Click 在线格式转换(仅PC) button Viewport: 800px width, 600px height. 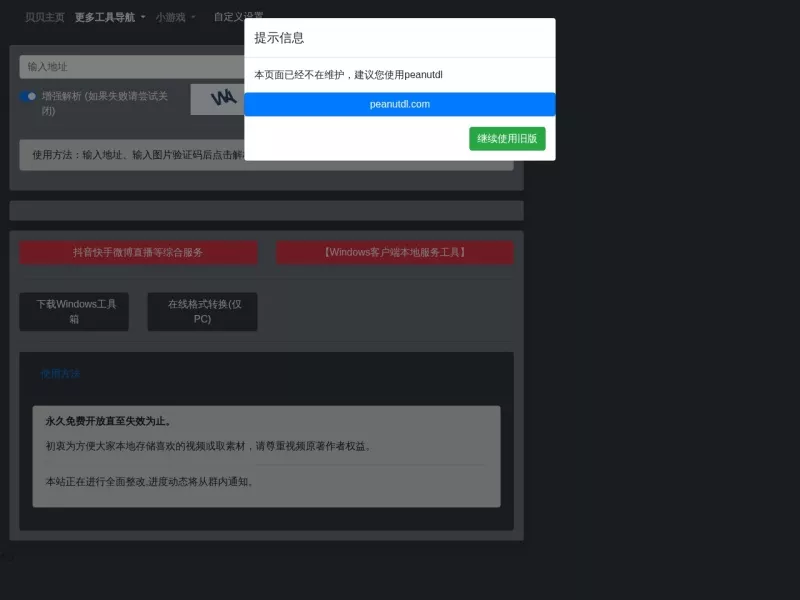[x=203, y=312]
